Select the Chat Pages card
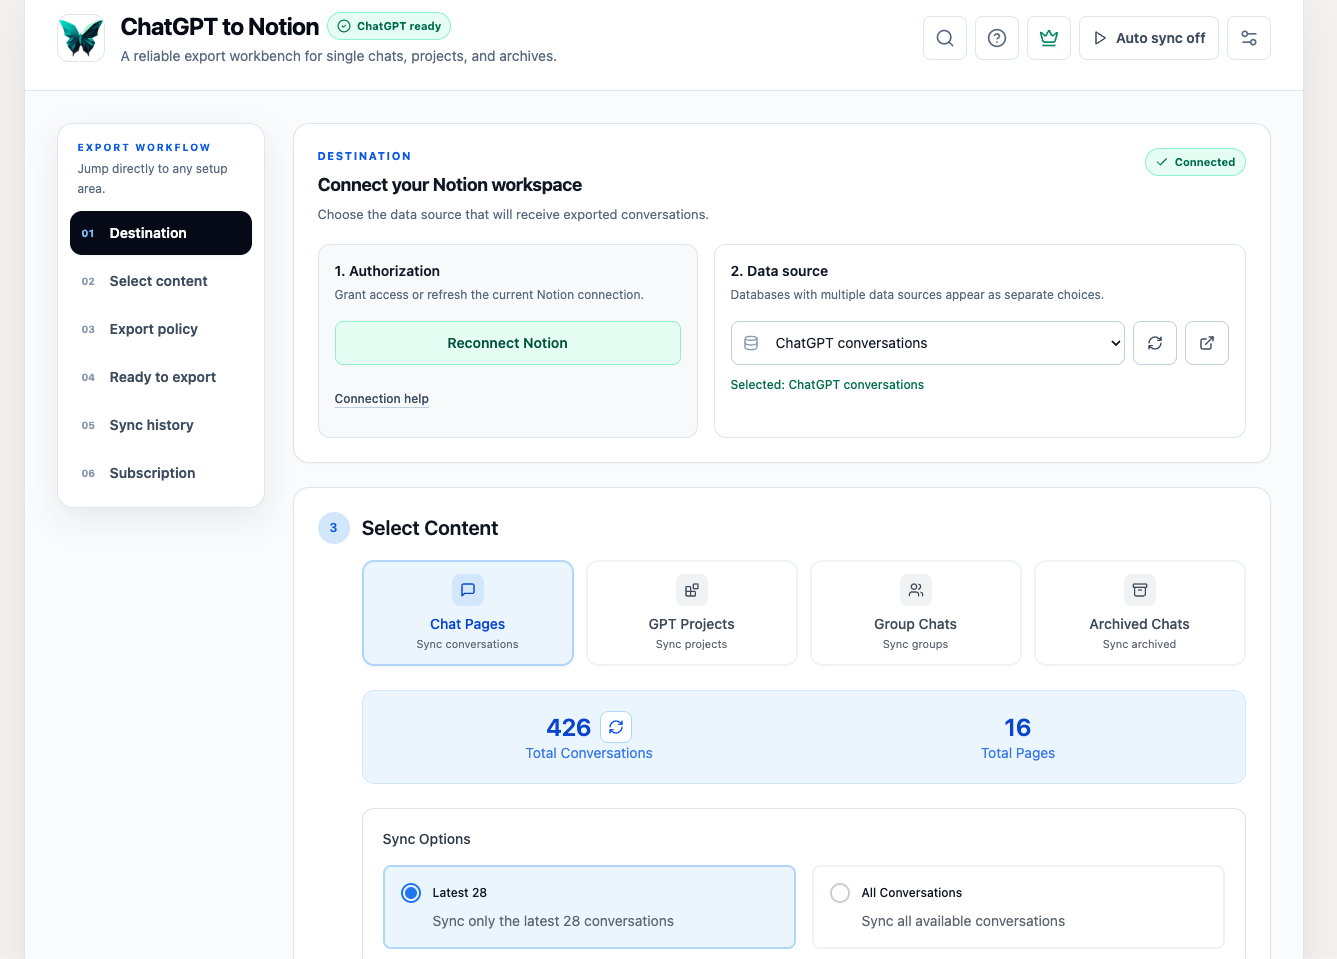Viewport: 1337px width, 959px height. pos(468,613)
